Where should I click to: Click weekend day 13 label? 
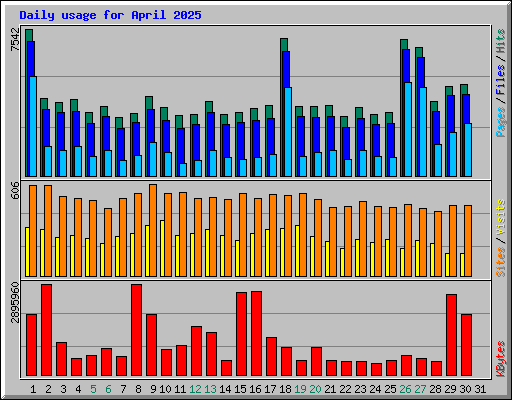click(210, 389)
